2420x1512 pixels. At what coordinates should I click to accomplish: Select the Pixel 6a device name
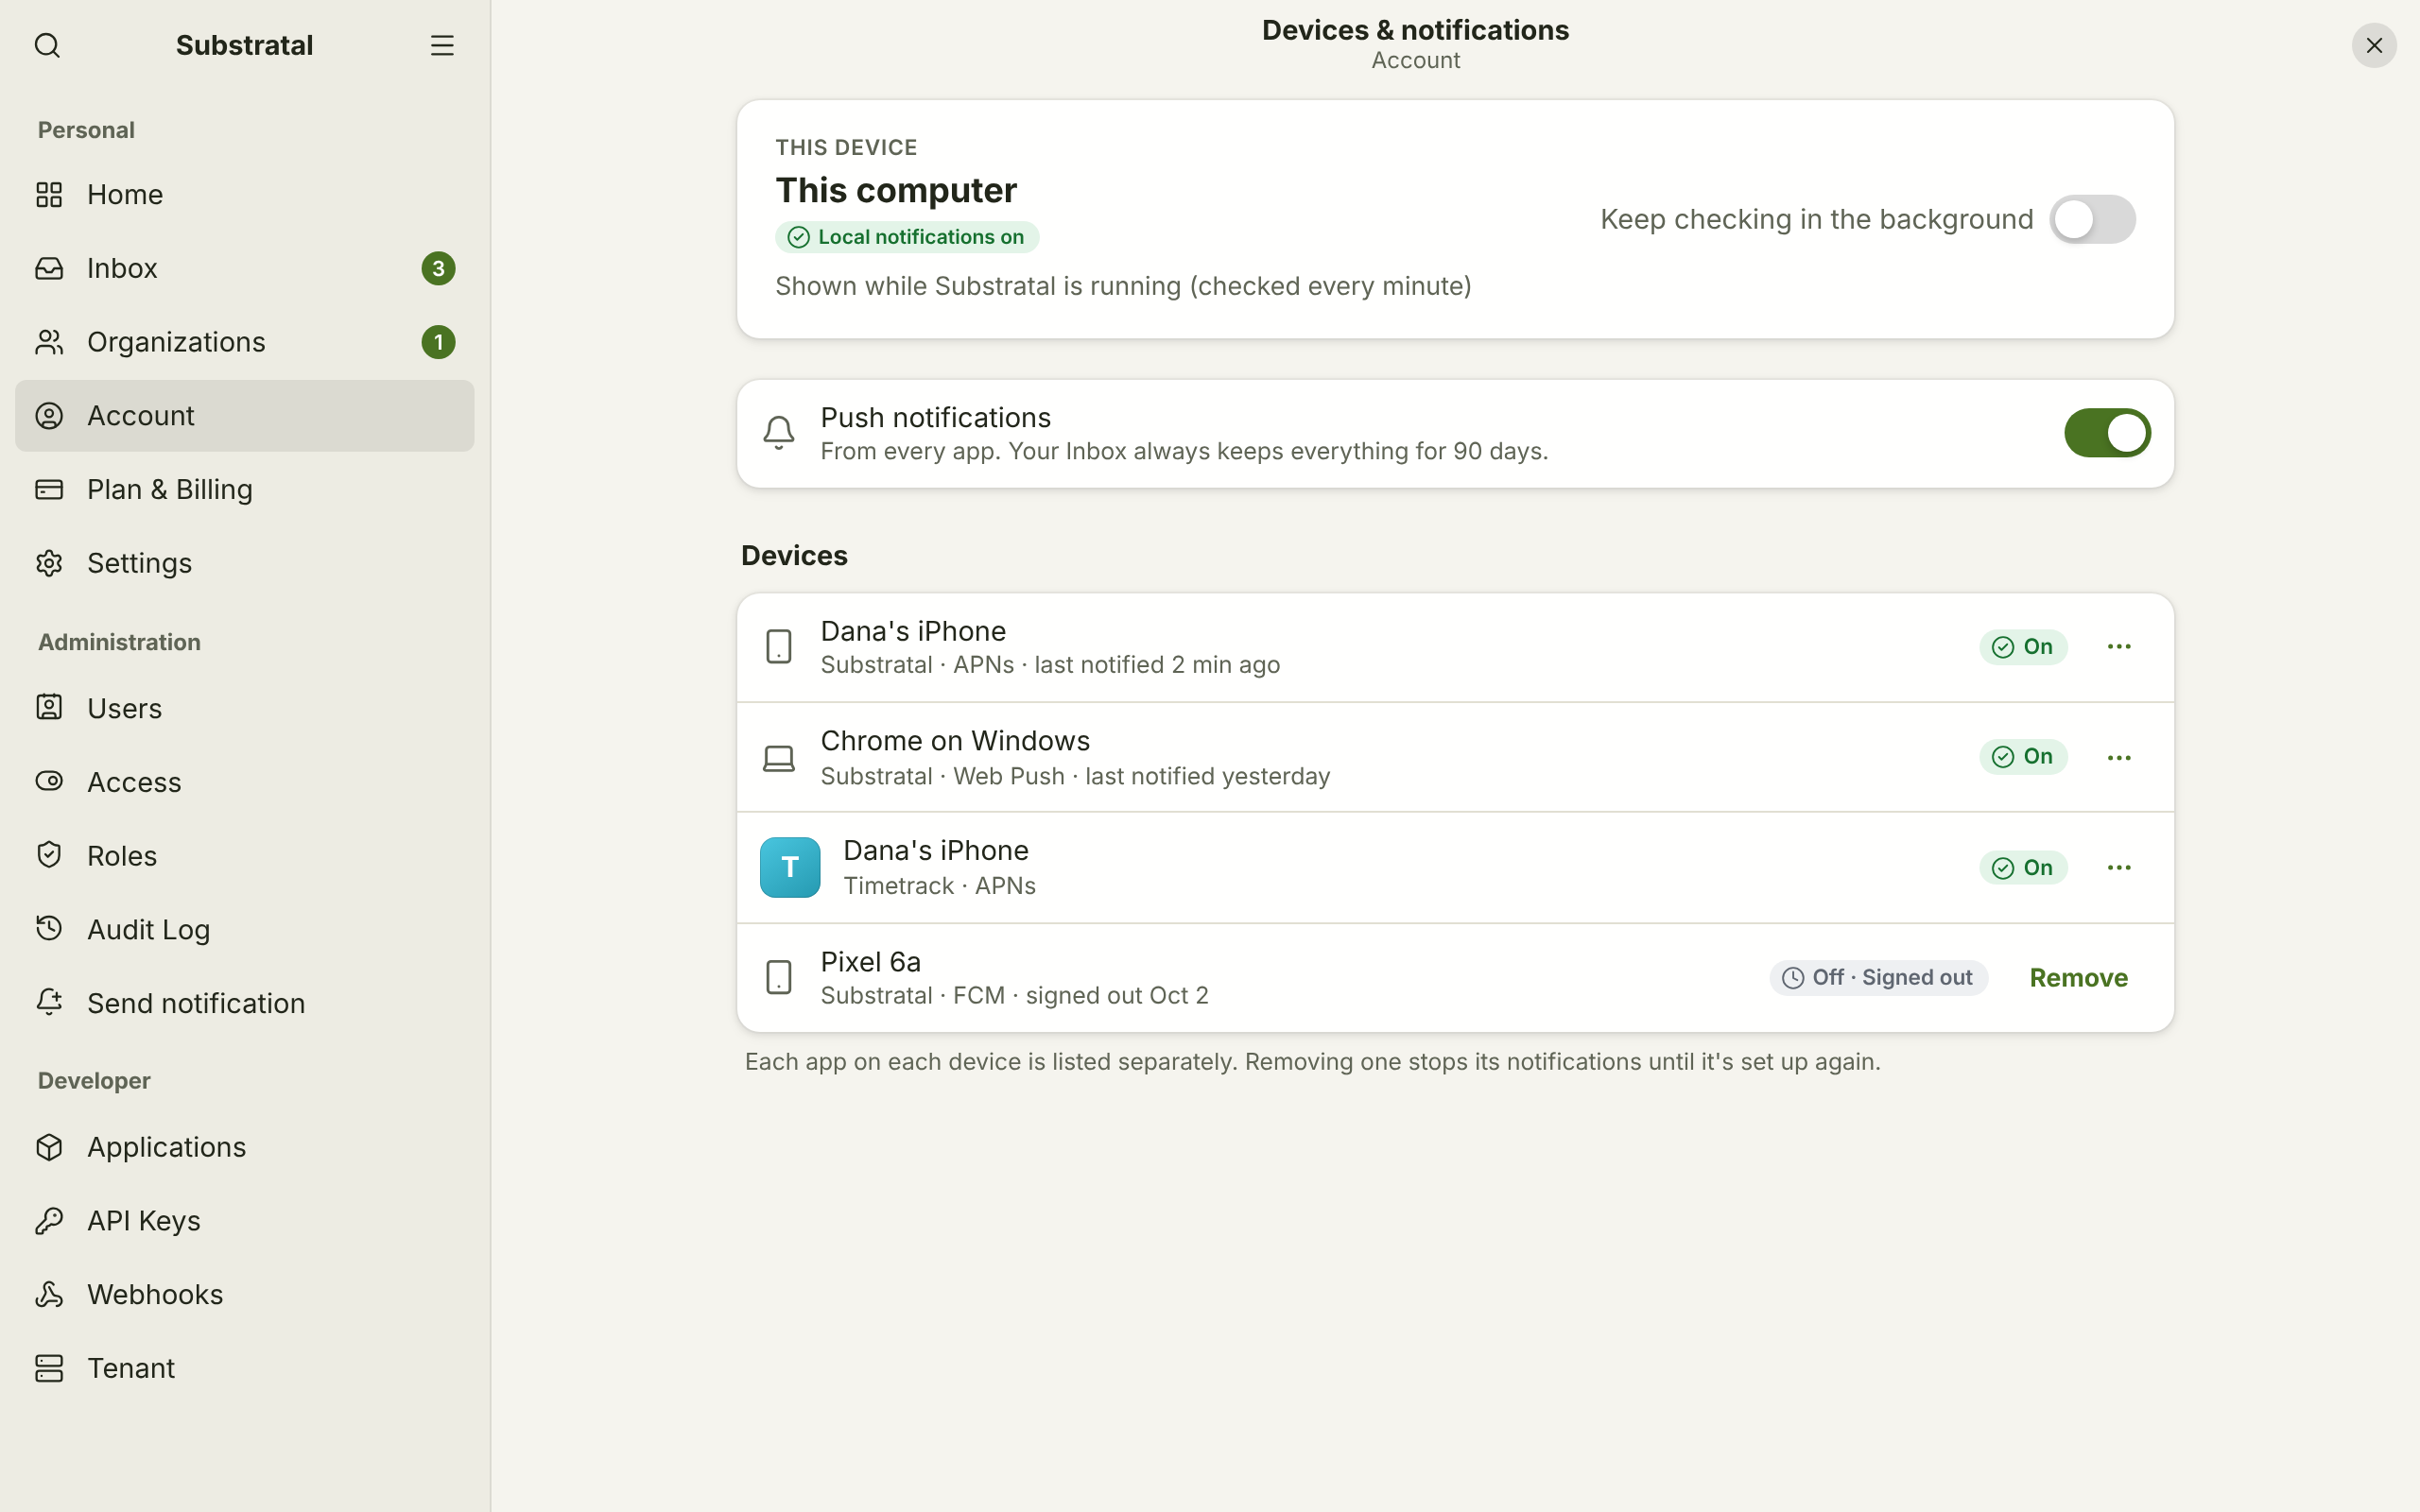[x=871, y=962]
